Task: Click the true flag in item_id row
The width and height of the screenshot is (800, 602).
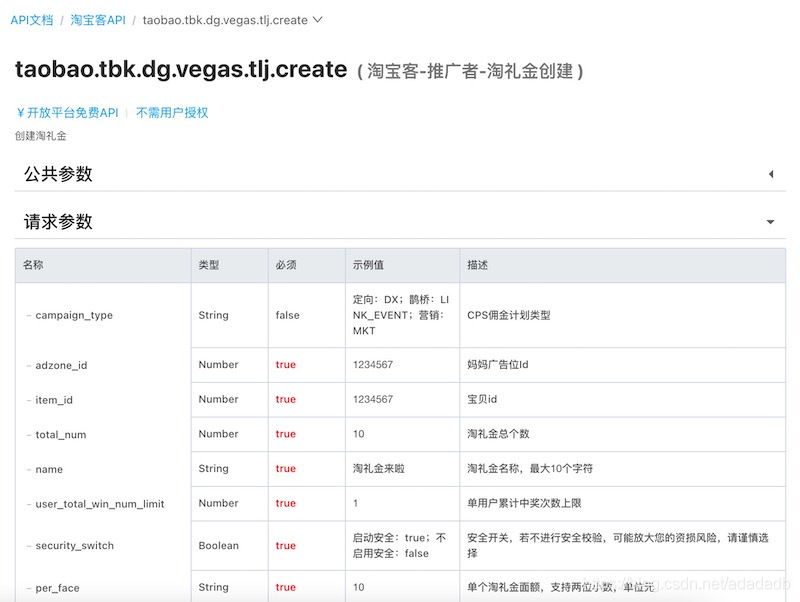Action: pos(286,399)
